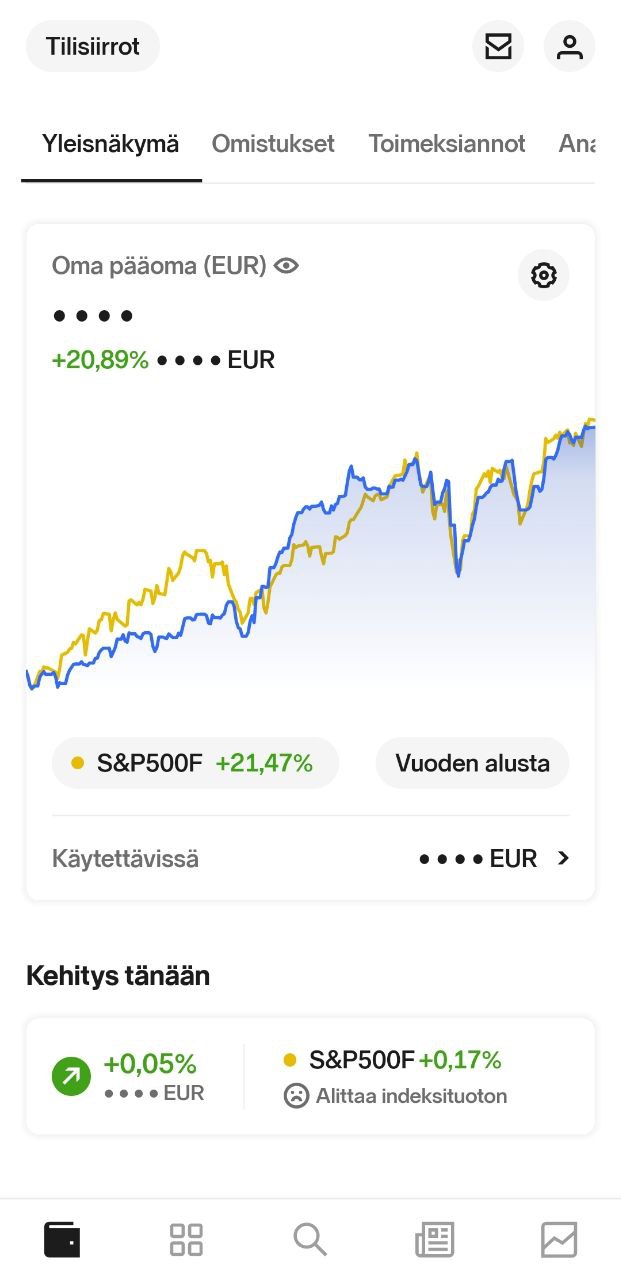The image size is (621, 1280).
Task: Open chart settings via the gear icon
Action: pos(542,274)
